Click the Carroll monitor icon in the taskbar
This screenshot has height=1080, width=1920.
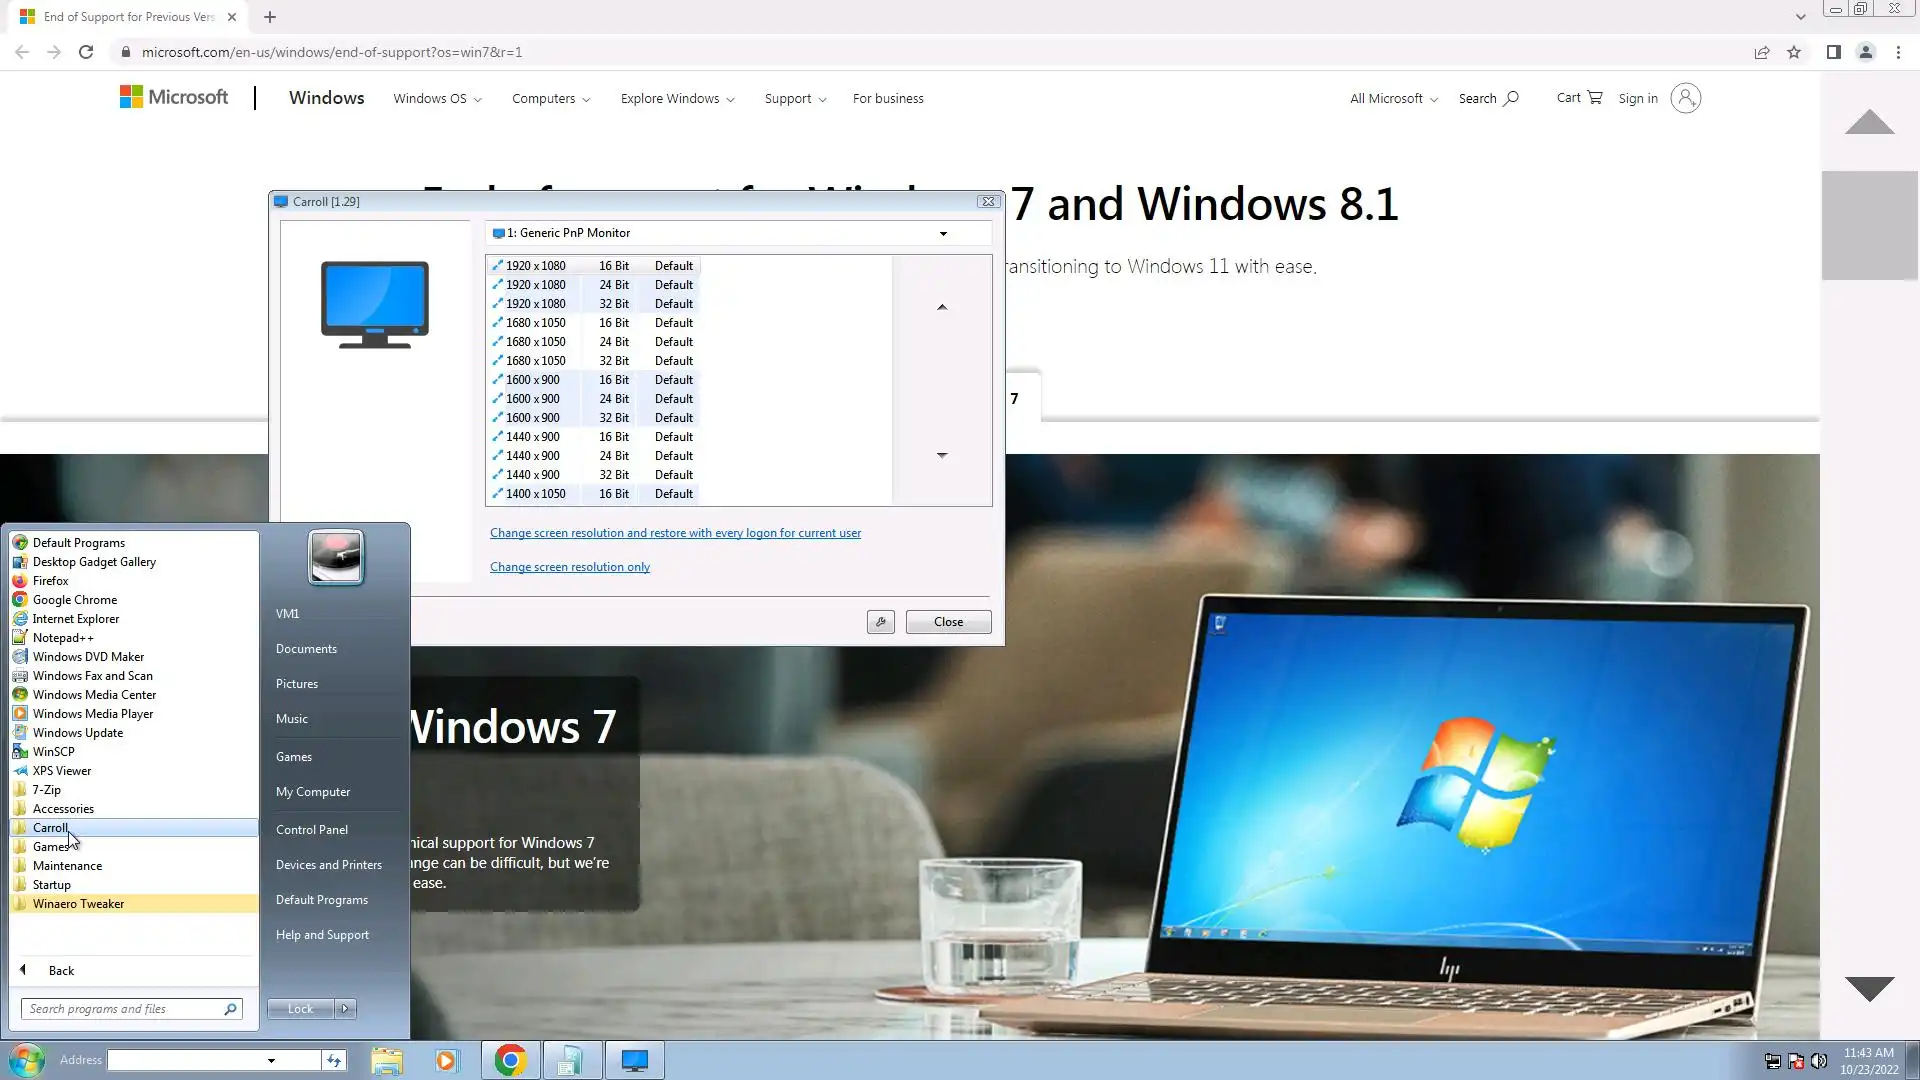coord(634,1060)
